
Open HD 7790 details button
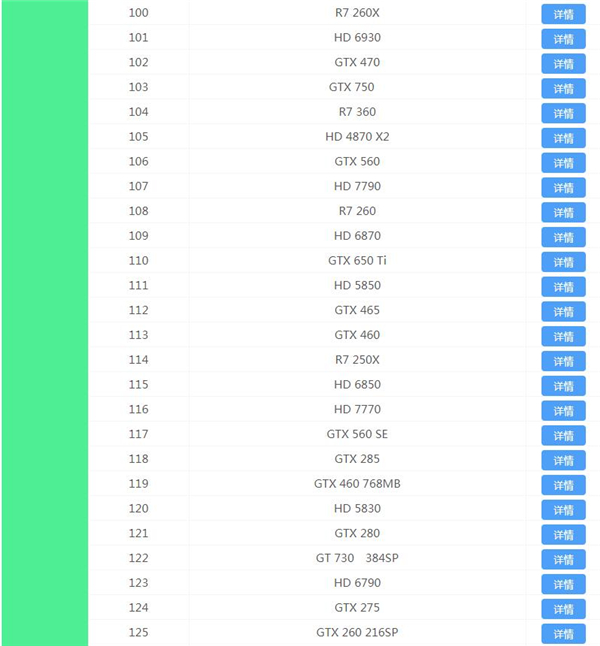563,187
